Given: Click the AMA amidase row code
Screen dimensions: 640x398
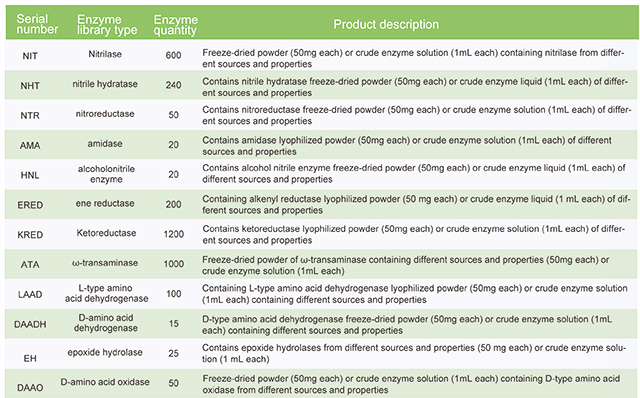Looking at the screenshot, I should coord(30,145).
